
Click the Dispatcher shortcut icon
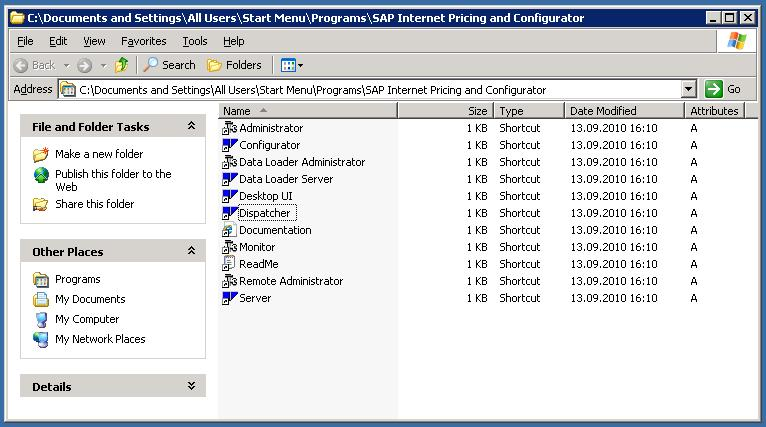230,213
